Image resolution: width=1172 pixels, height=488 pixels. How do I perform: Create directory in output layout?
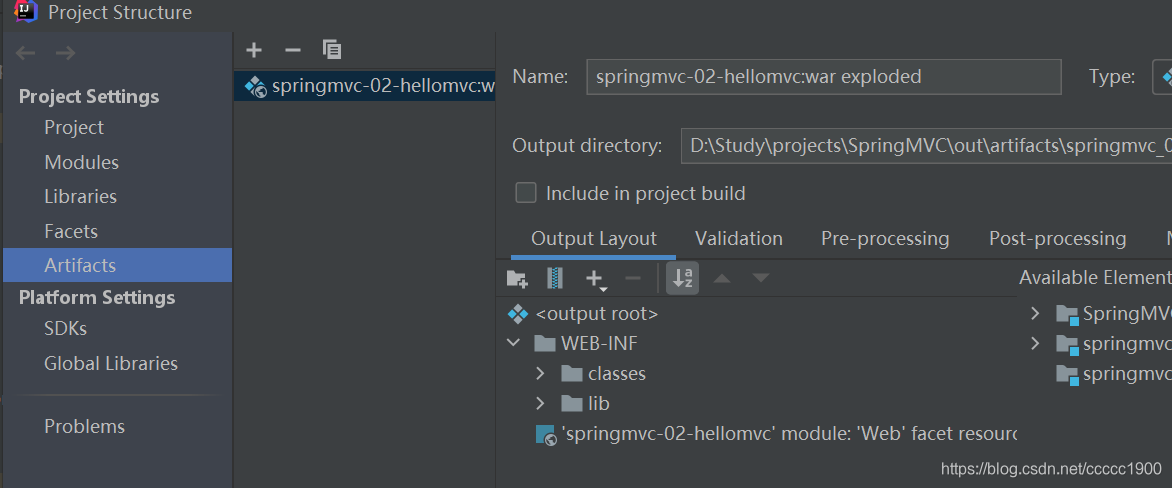pyautogui.click(x=517, y=279)
